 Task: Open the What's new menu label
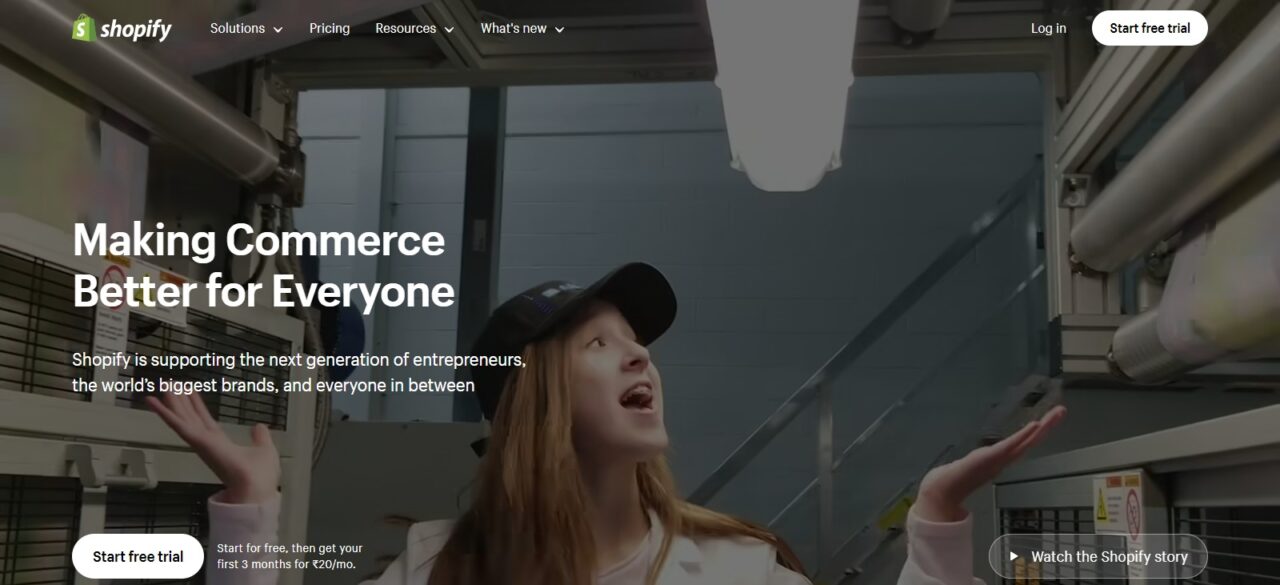tap(513, 28)
